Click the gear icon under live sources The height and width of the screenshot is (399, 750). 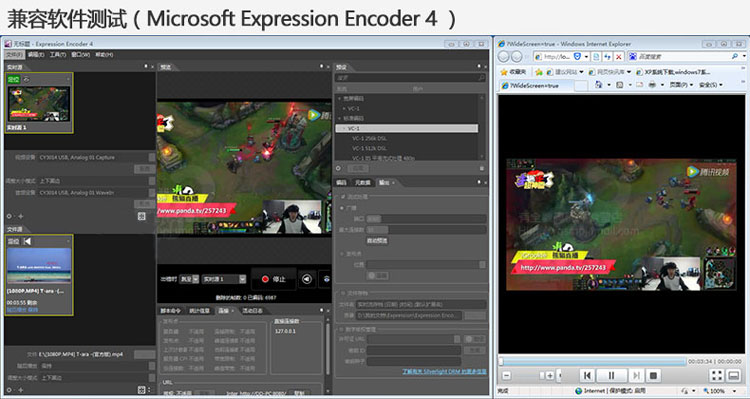tap(9, 216)
